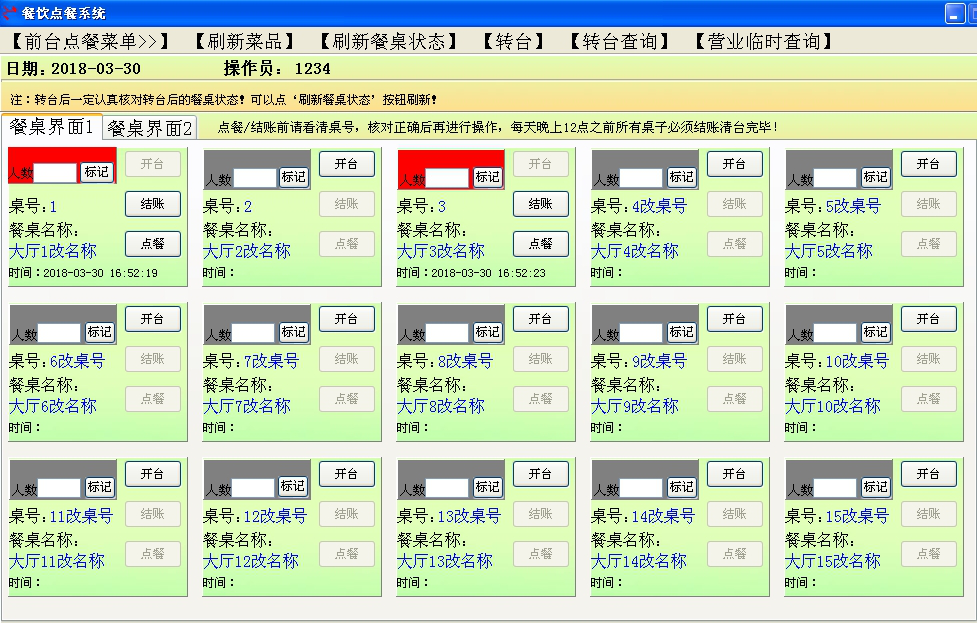Viewport: 977px width, 623px height.
Task: Click 结账 button for table 1
Action: coord(153,204)
